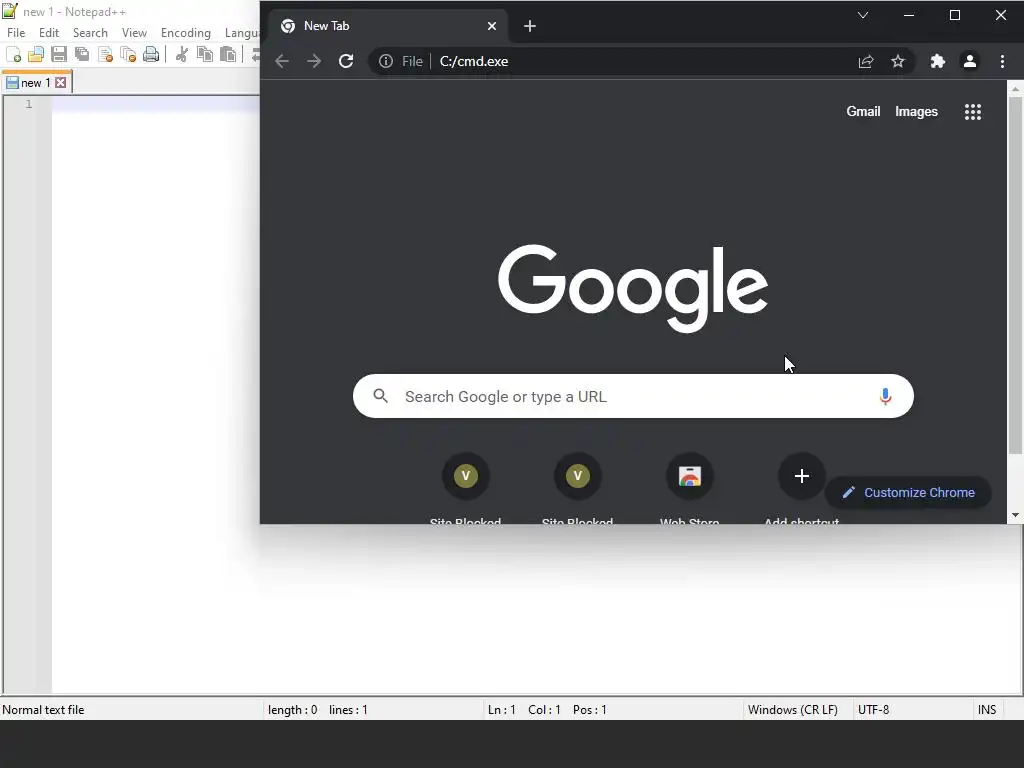The width and height of the screenshot is (1024, 768).
Task: Click Notepad++ title bar icon
Action: [x=10, y=11]
